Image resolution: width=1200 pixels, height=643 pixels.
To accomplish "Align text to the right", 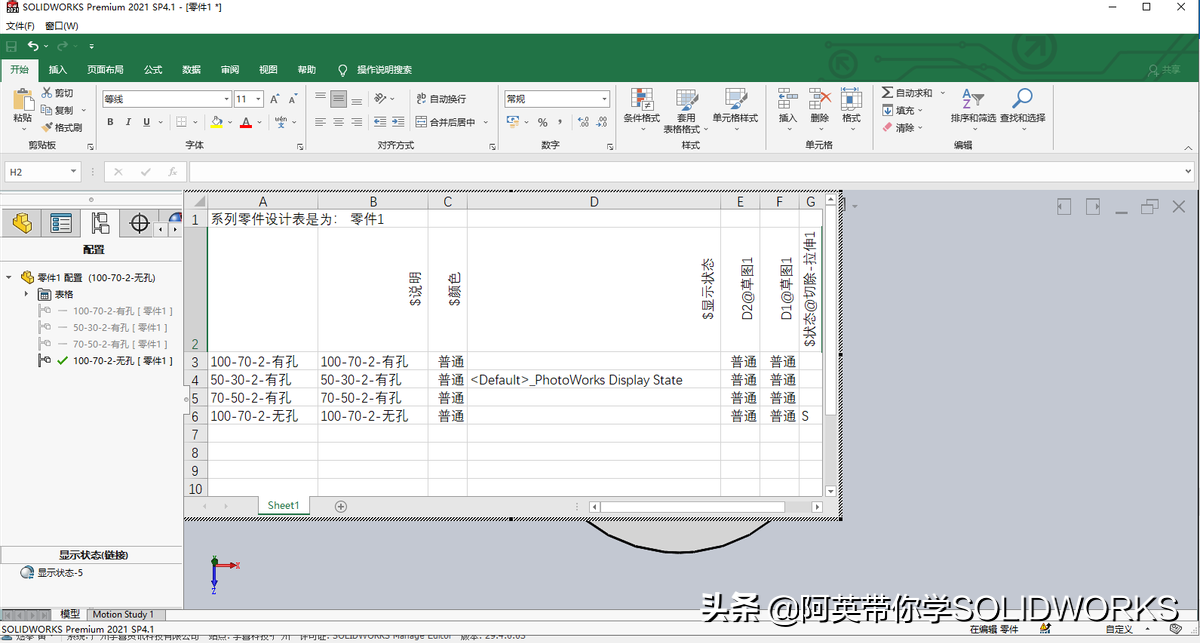I will click(x=357, y=122).
